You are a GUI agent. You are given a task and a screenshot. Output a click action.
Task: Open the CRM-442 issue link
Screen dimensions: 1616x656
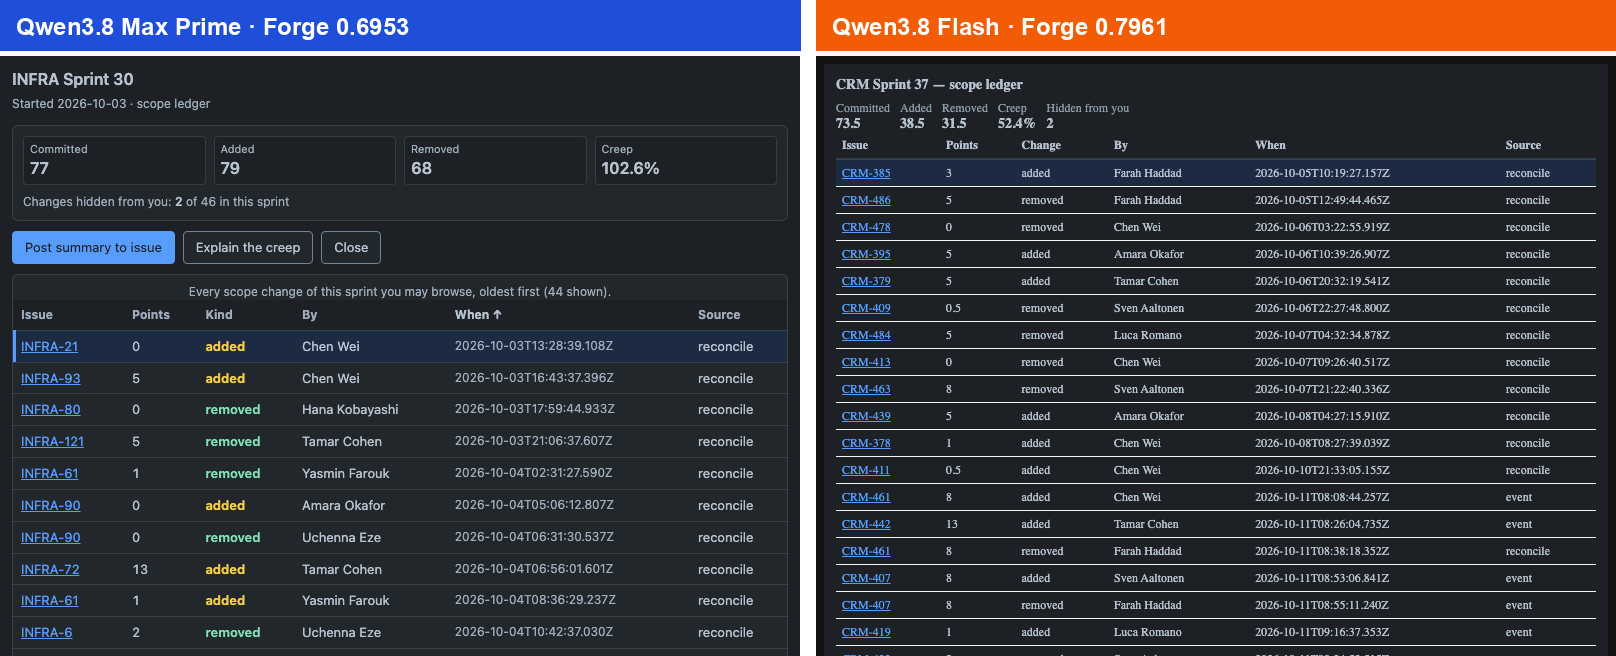click(866, 524)
